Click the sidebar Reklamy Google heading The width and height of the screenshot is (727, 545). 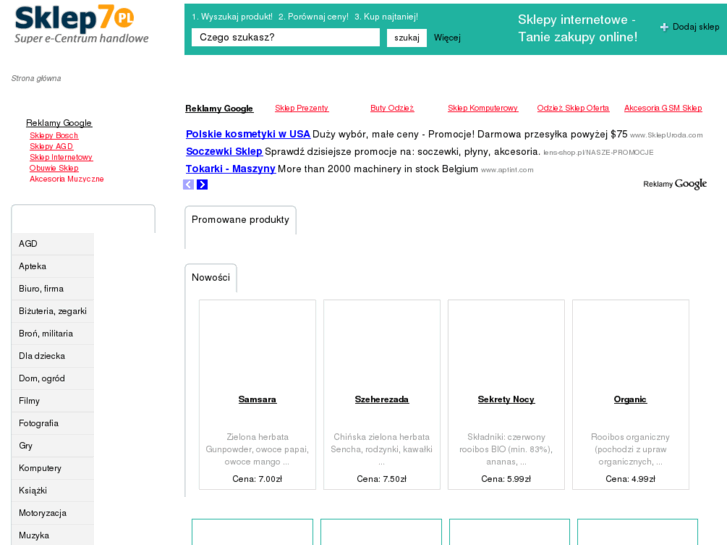point(59,123)
